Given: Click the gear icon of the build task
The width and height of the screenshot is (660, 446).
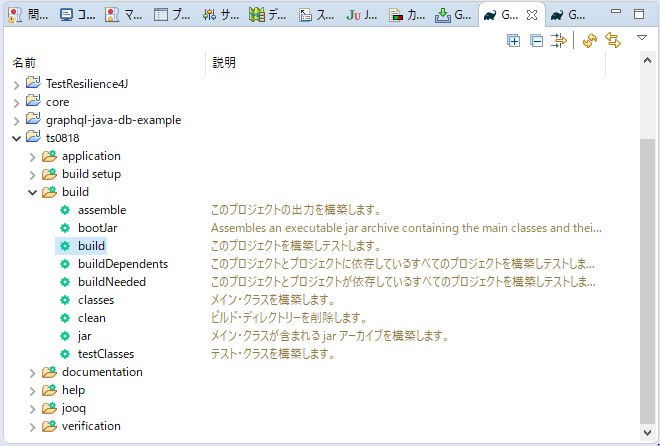Looking at the screenshot, I should [65, 246].
